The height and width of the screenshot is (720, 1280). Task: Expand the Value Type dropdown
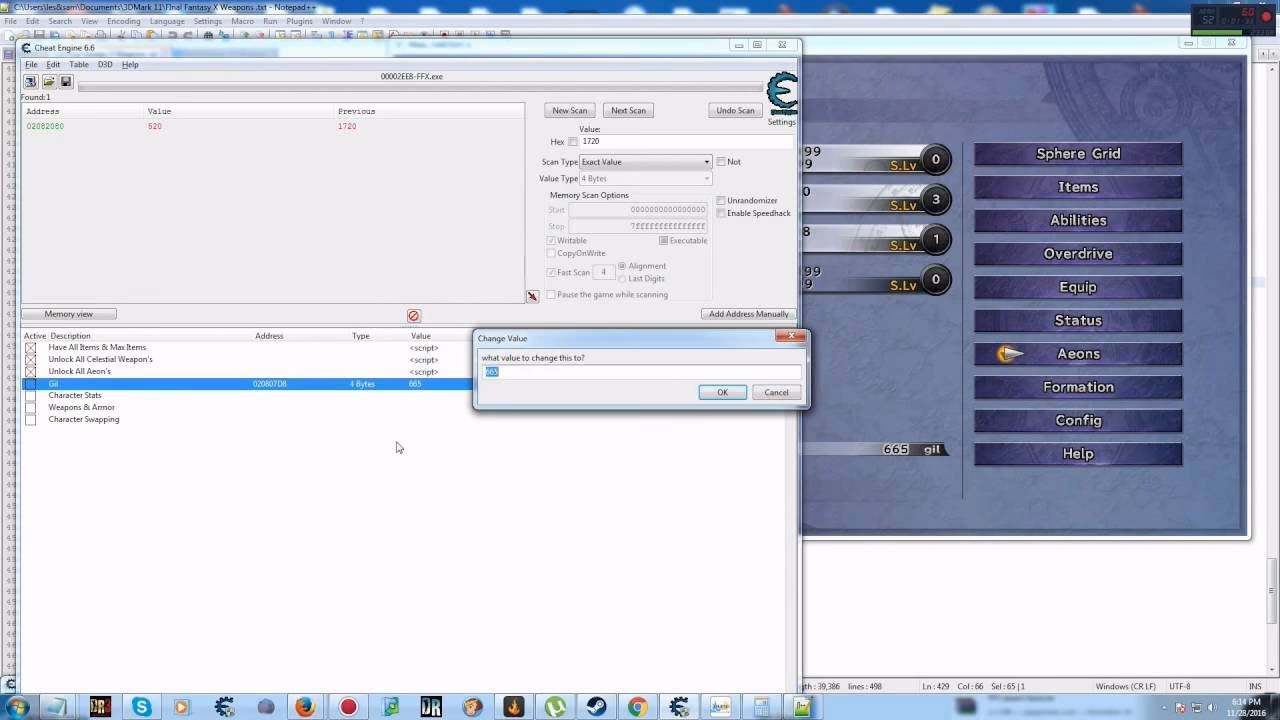coord(646,179)
